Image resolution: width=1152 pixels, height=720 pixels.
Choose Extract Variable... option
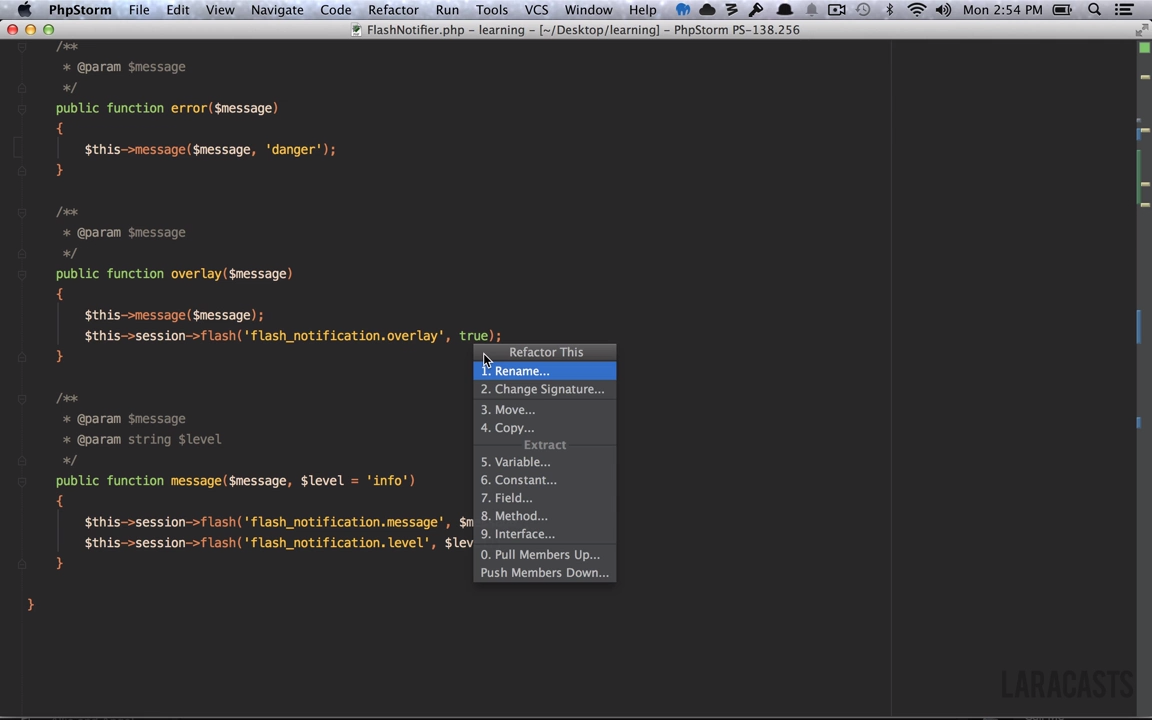[x=544, y=462]
